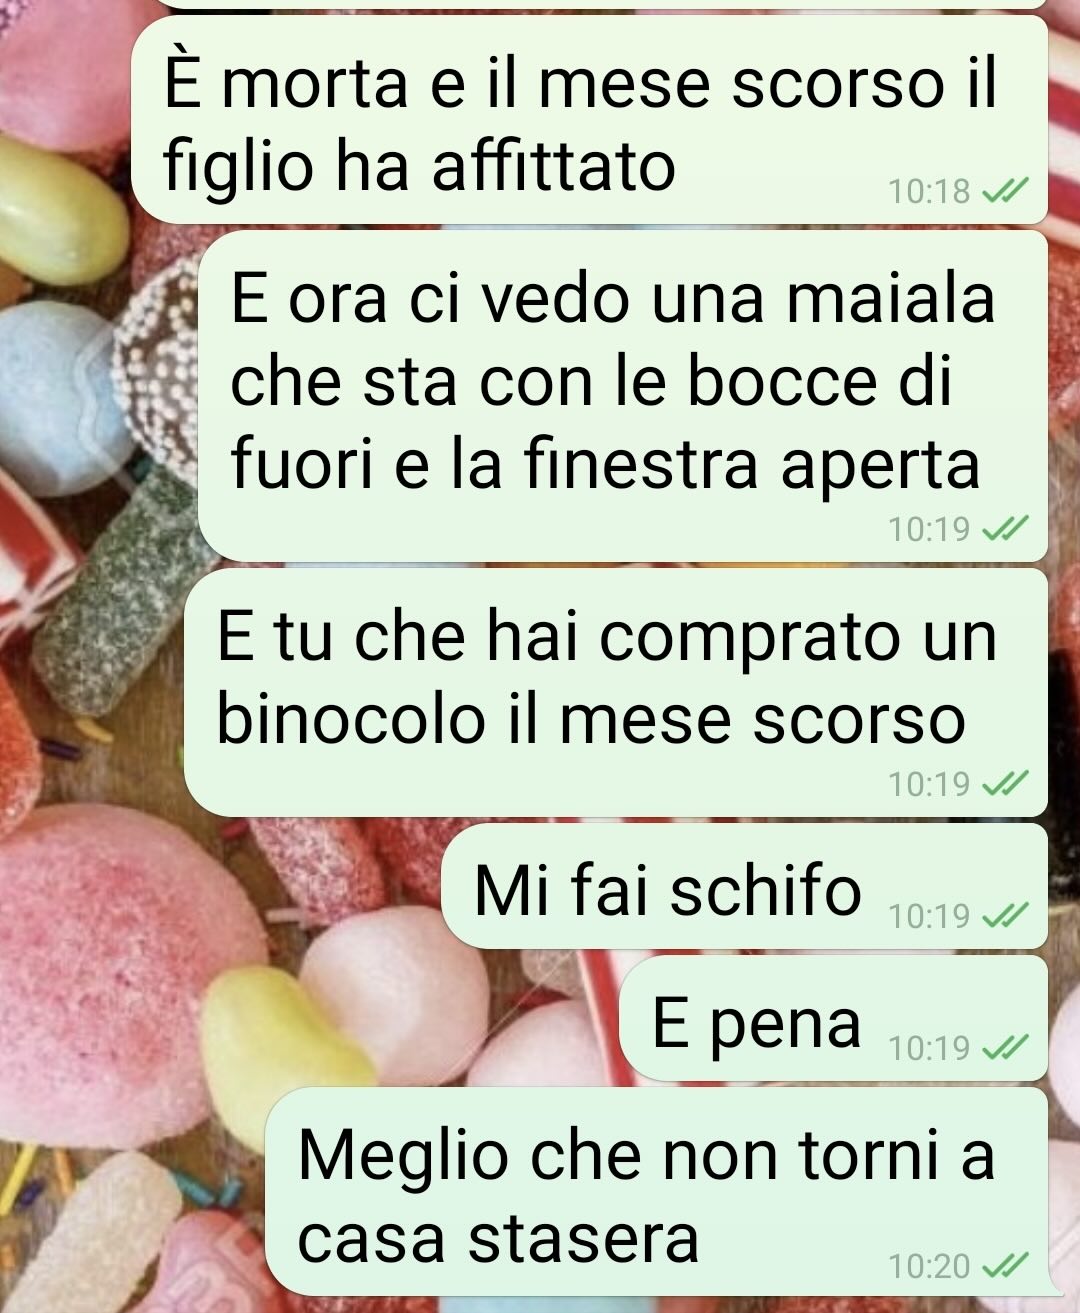Tap the 10:19 timestamp under 'binocolo il mese scorso'
This screenshot has height=1313, width=1080.
[x=929, y=785]
